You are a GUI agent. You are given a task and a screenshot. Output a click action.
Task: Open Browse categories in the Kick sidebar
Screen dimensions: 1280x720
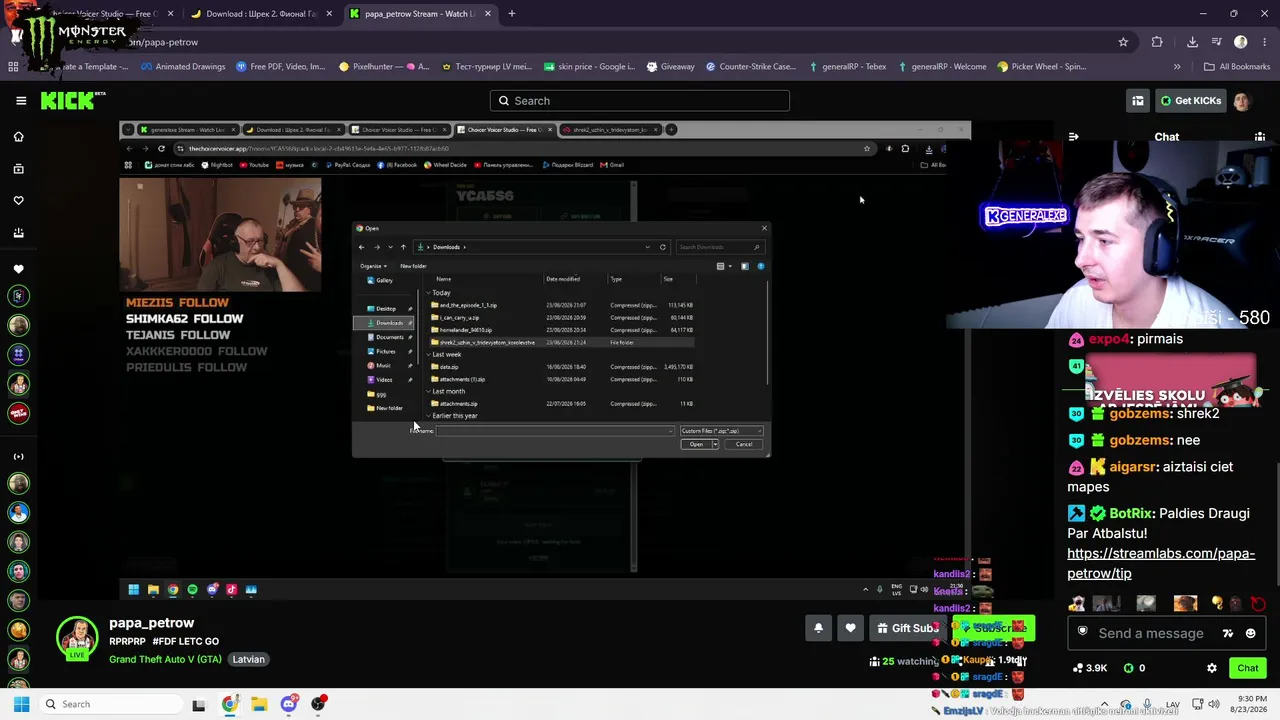[18, 169]
